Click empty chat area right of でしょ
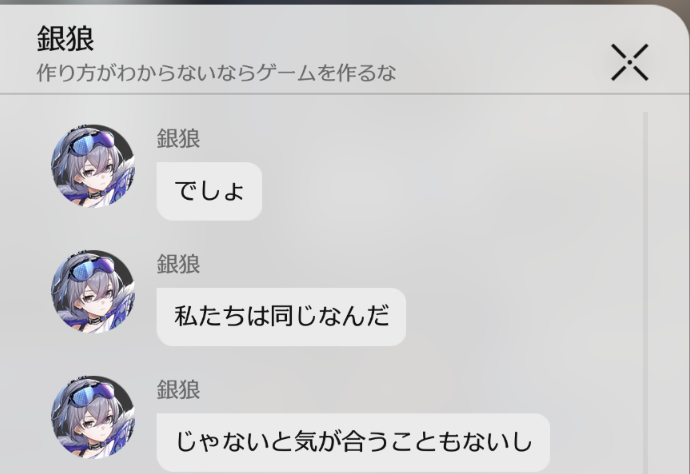This screenshot has height=474, width=690. coord(449,191)
